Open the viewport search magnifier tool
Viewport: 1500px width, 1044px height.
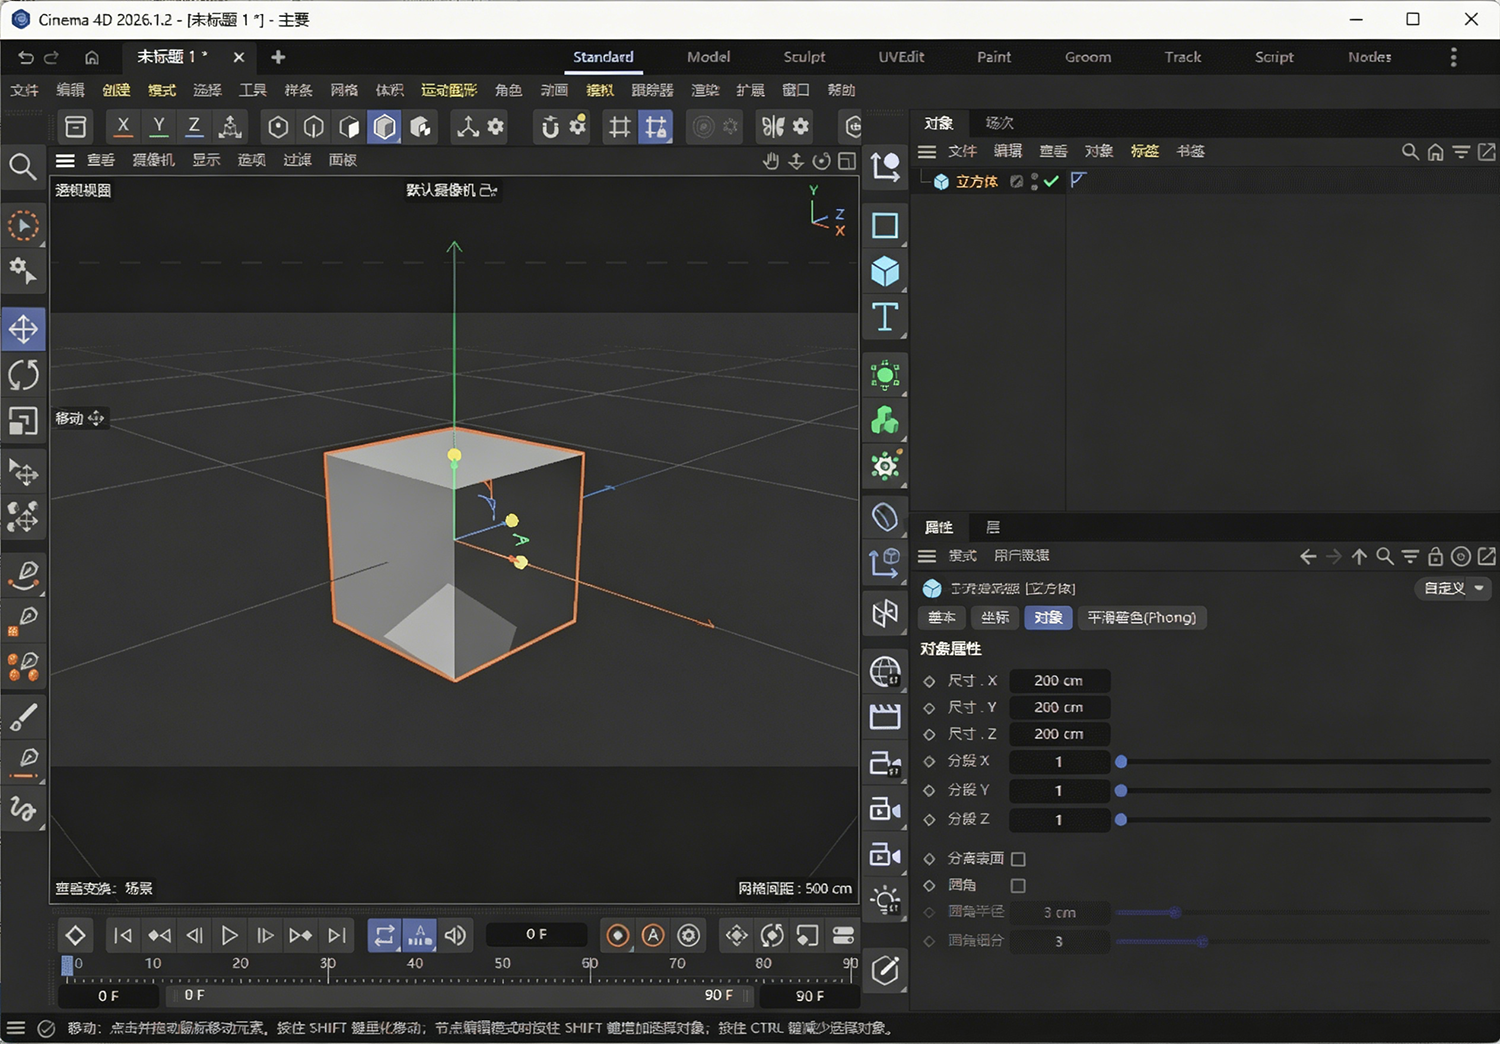point(23,166)
